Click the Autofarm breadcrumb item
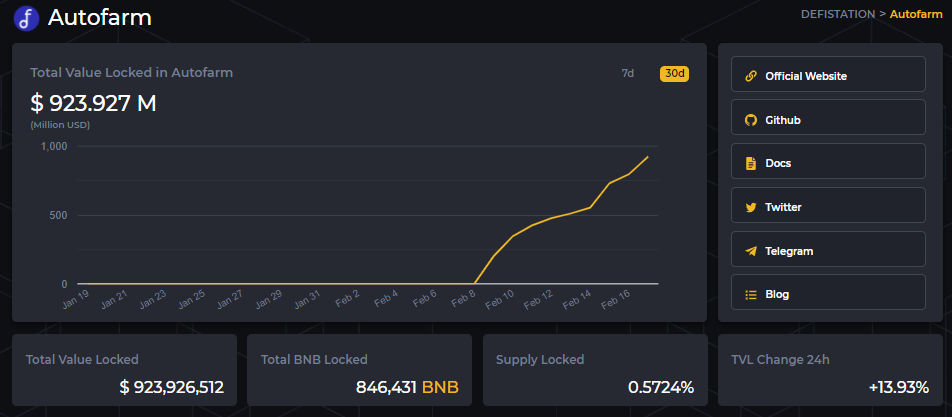The image size is (952, 417). coord(916,14)
